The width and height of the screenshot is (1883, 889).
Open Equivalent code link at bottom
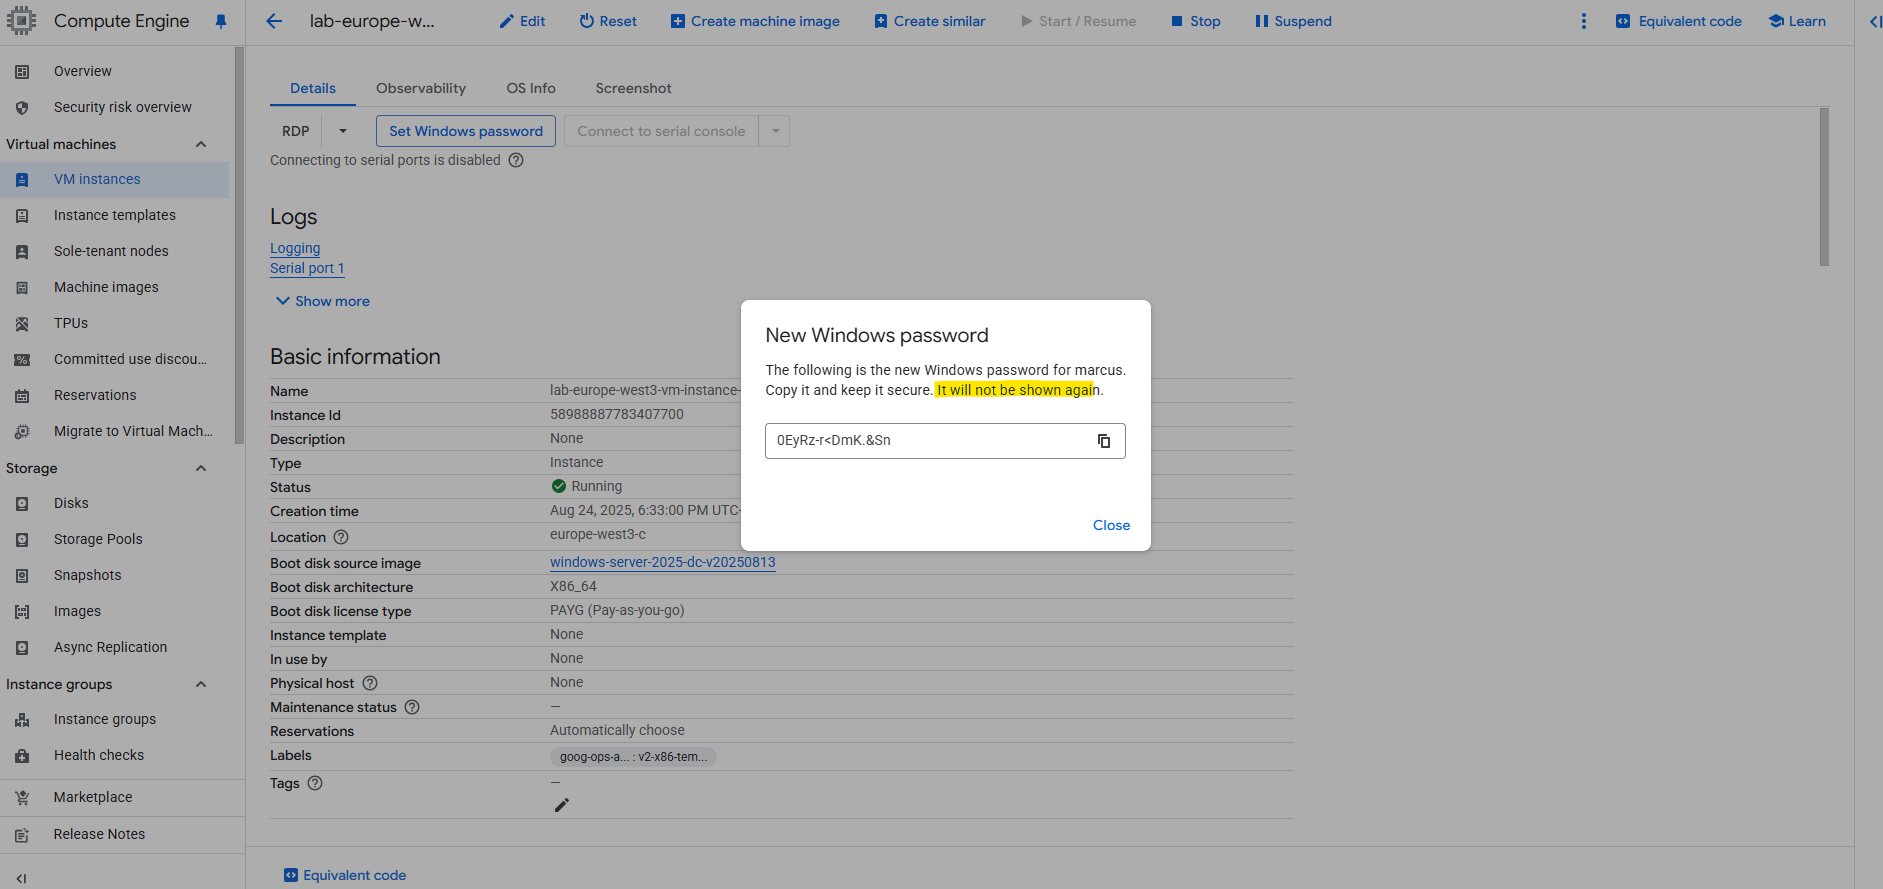coord(345,875)
